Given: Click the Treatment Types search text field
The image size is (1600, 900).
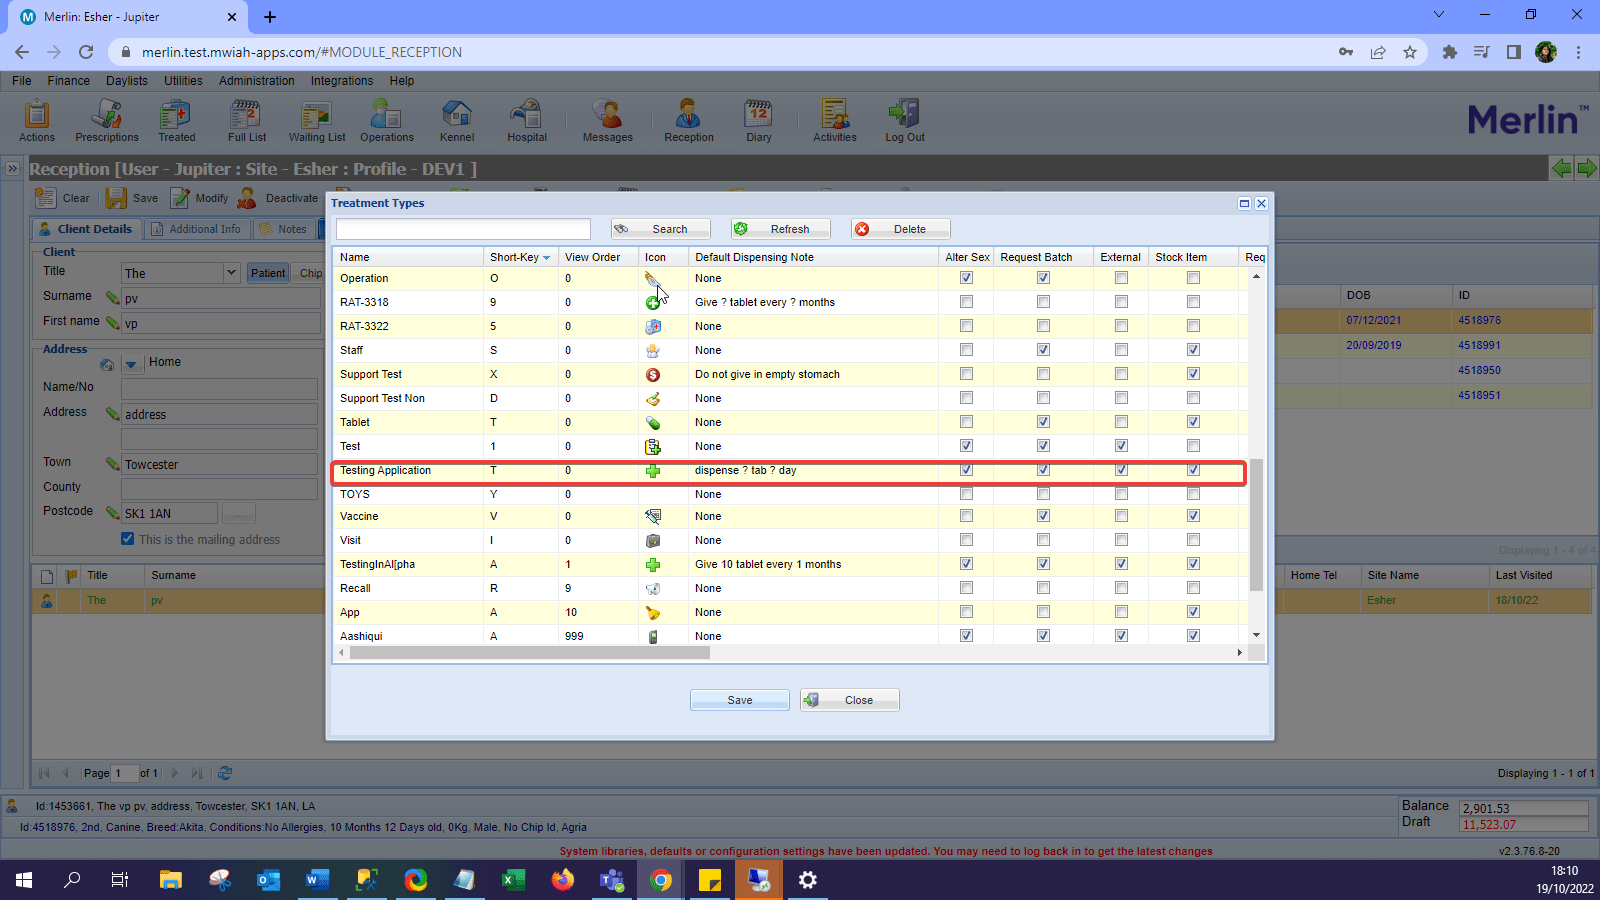Looking at the screenshot, I should pos(463,229).
